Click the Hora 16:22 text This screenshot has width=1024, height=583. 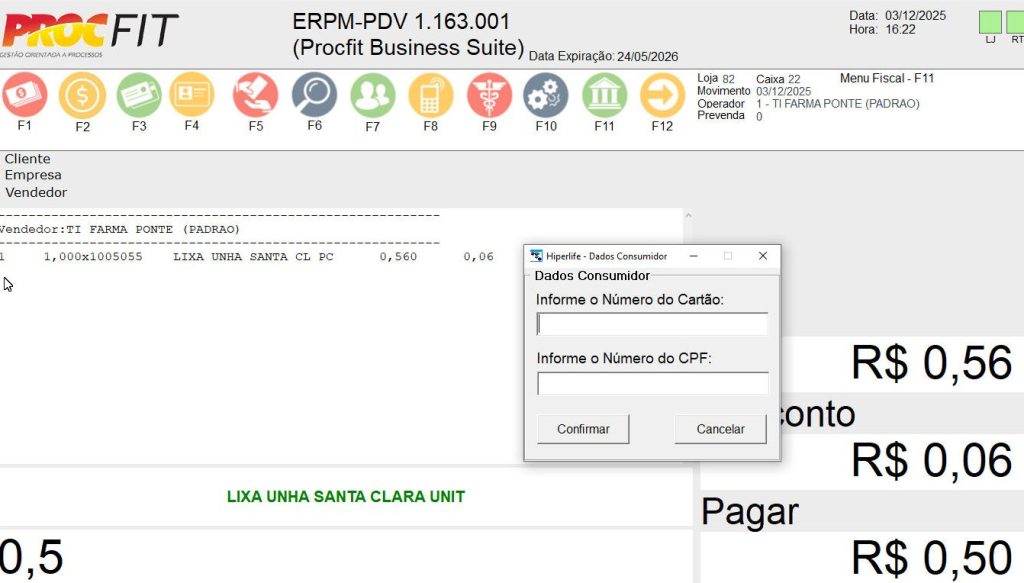tap(882, 29)
